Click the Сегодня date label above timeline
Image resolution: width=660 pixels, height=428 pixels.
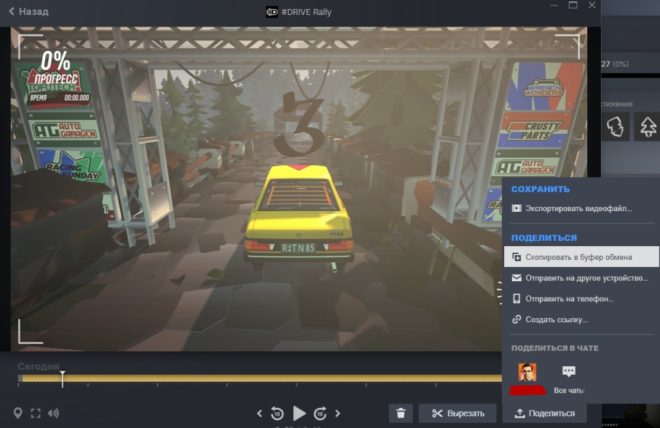pos(38,366)
